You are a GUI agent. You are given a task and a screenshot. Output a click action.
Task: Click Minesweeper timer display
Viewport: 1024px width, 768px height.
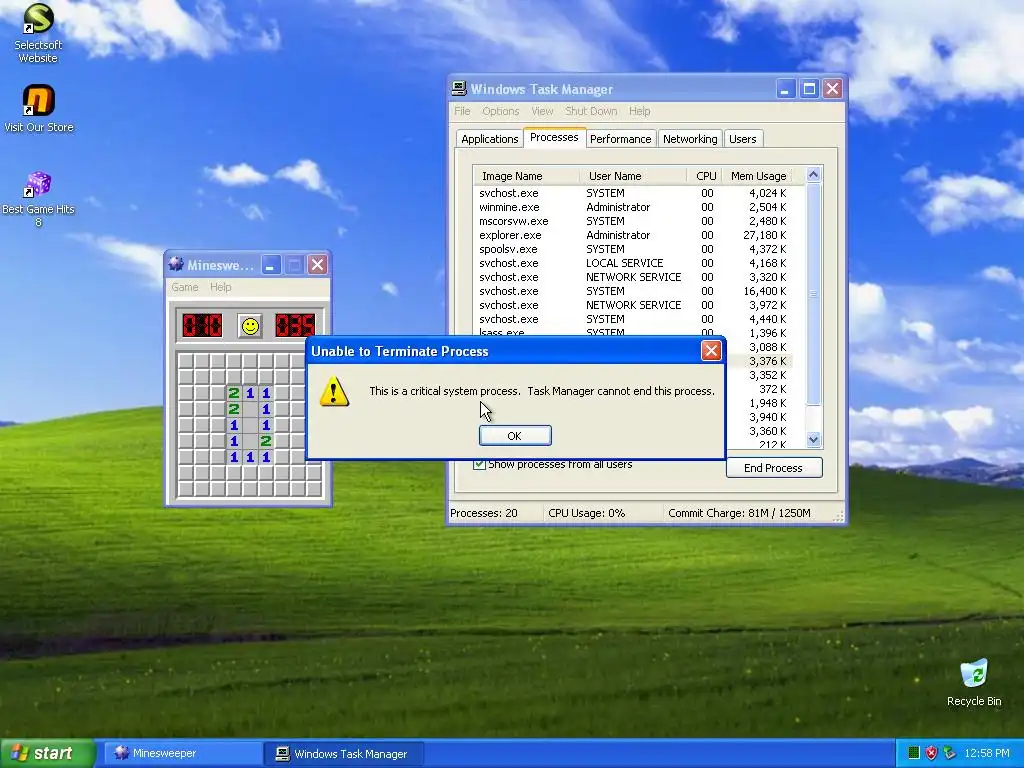[295, 325]
